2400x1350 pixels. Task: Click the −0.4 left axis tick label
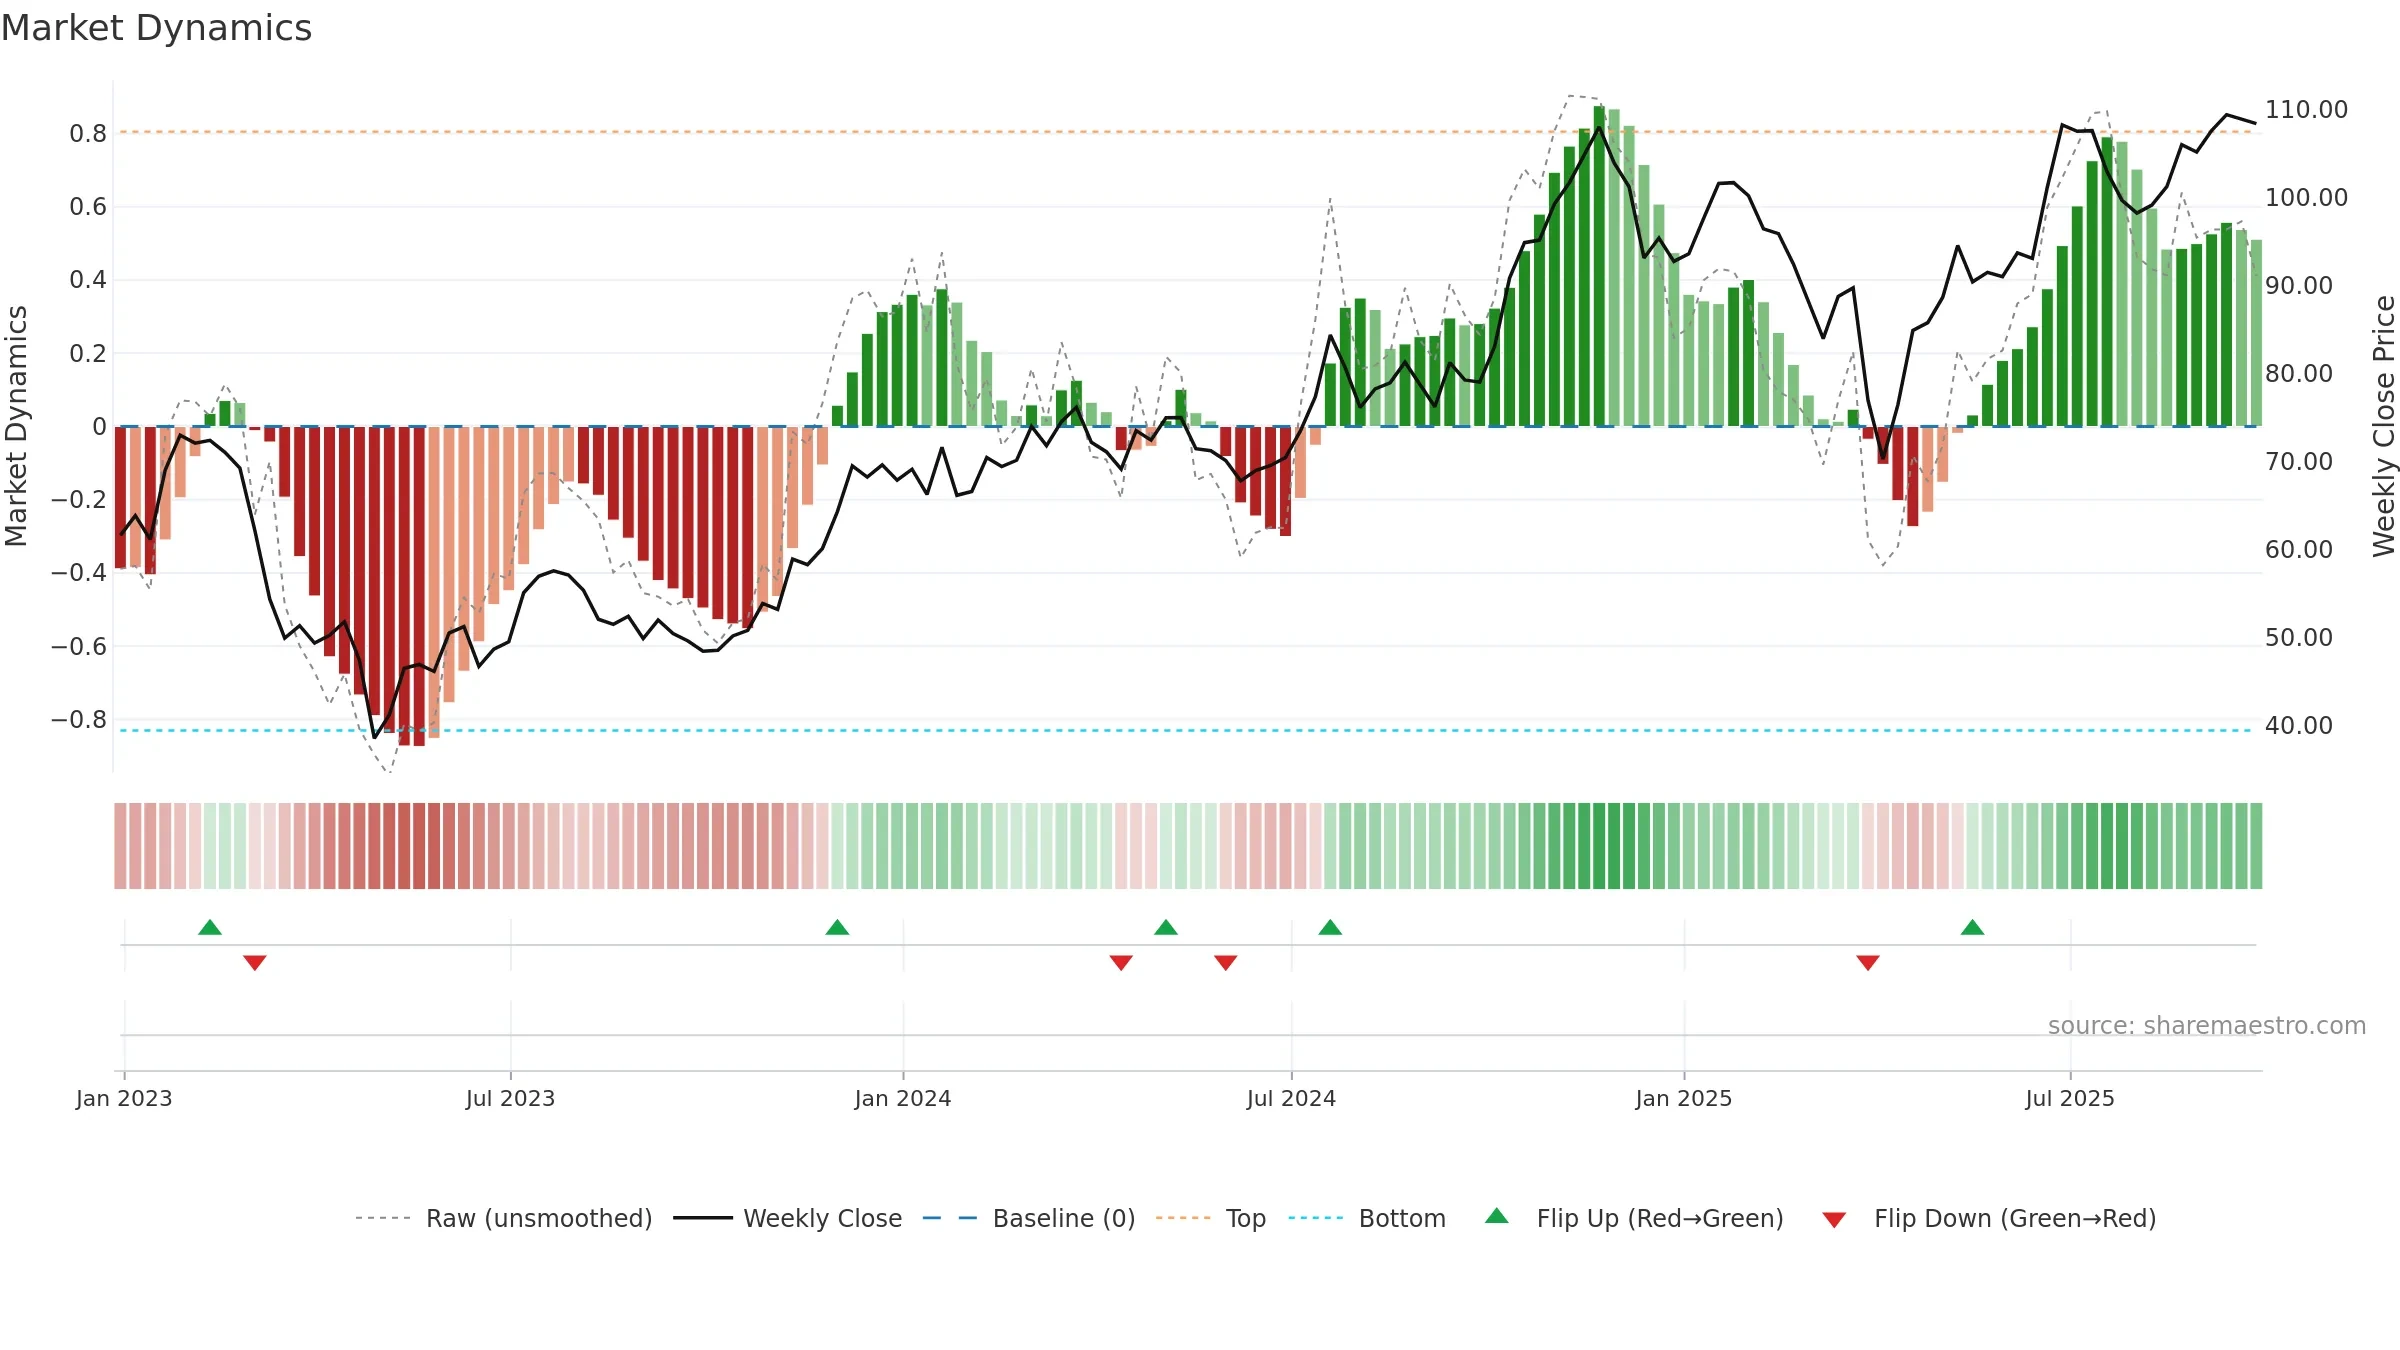(79, 573)
